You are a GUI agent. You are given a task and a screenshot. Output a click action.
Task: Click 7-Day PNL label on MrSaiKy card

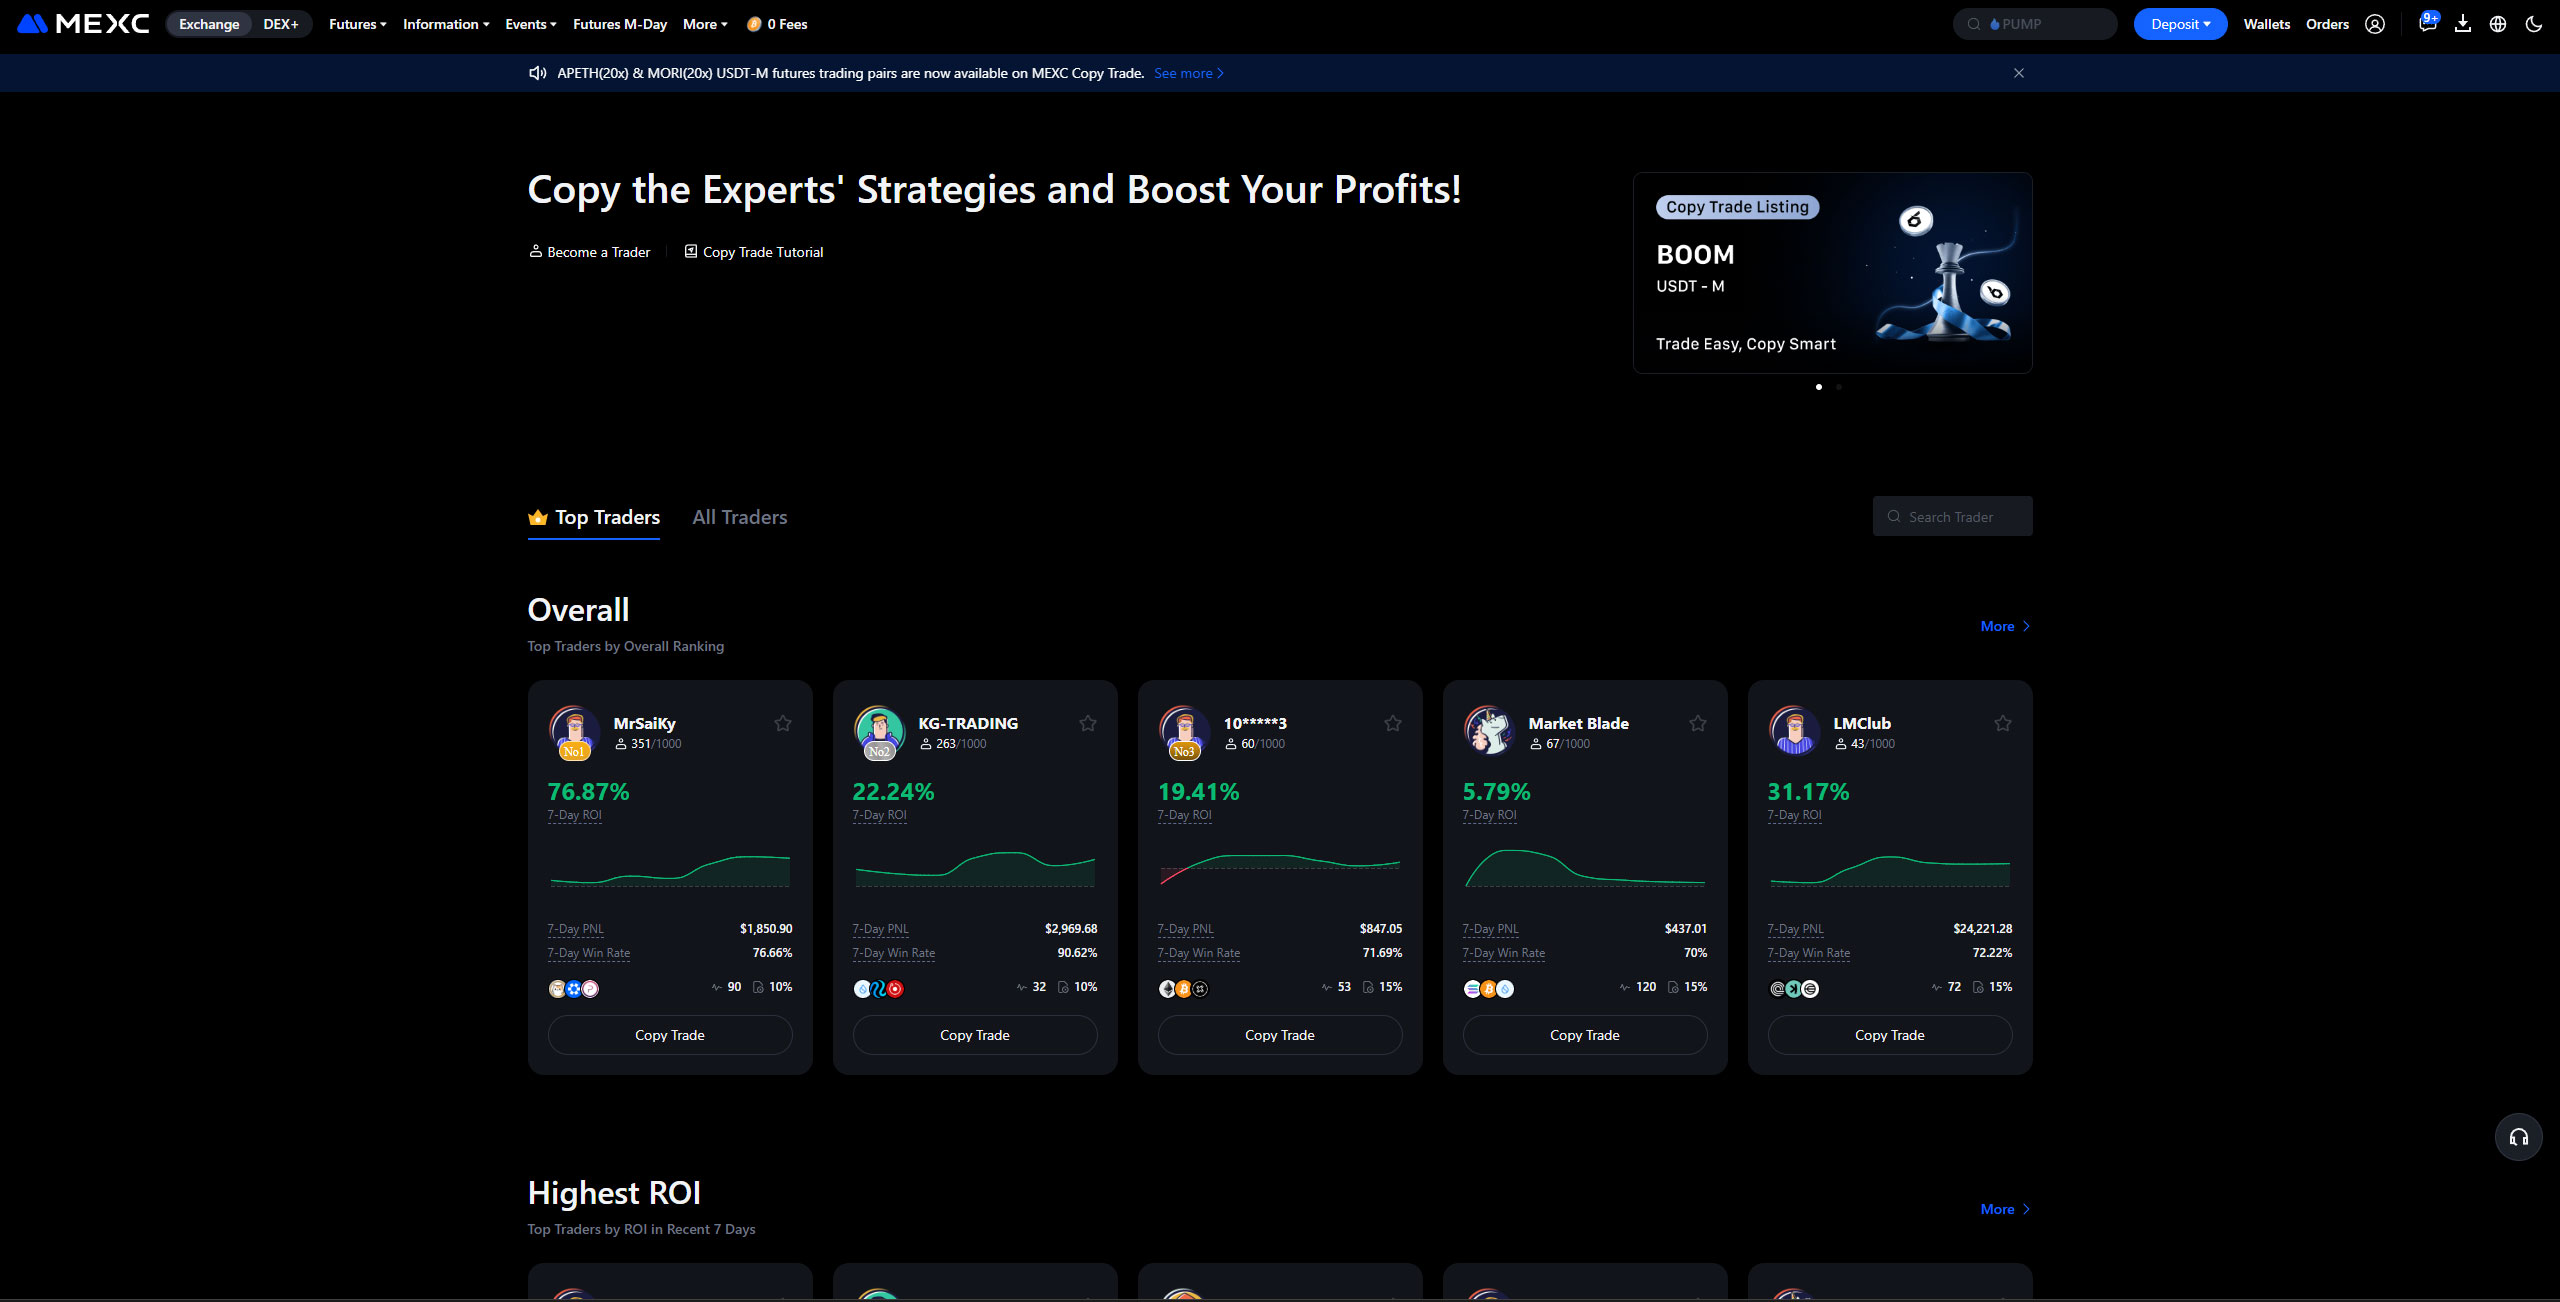point(575,929)
